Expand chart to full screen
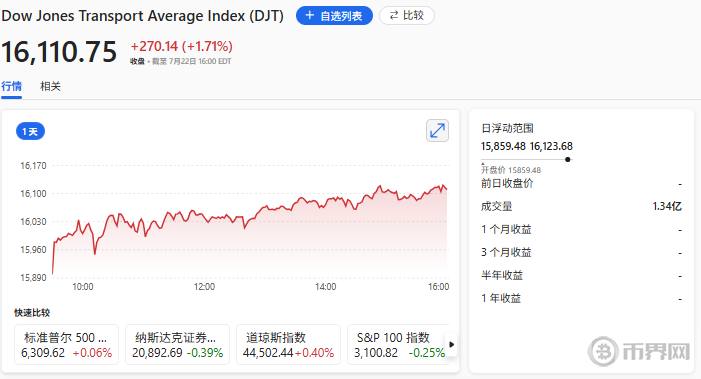This screenshot has width=701, height=379. coord(437,131)
